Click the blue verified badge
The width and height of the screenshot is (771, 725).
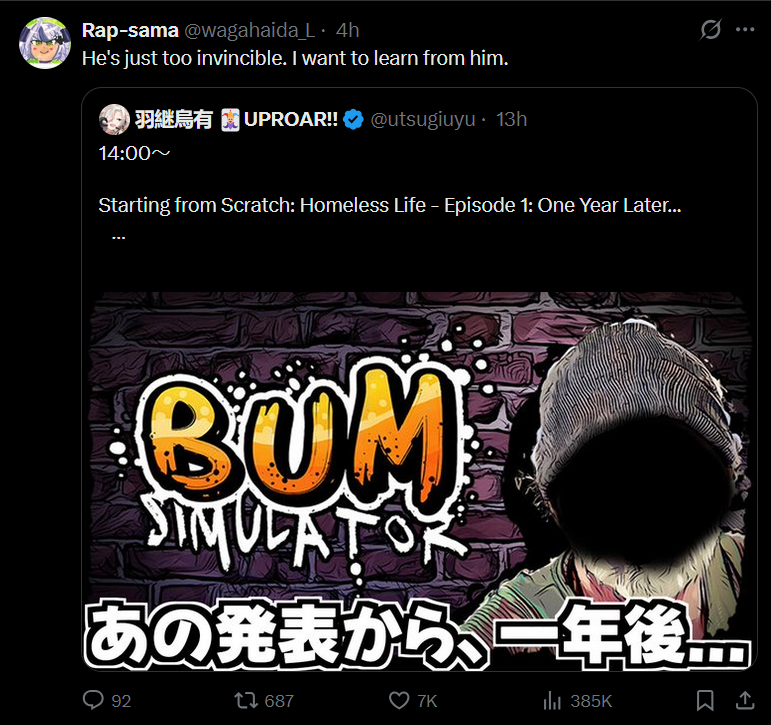pos(353,120)
